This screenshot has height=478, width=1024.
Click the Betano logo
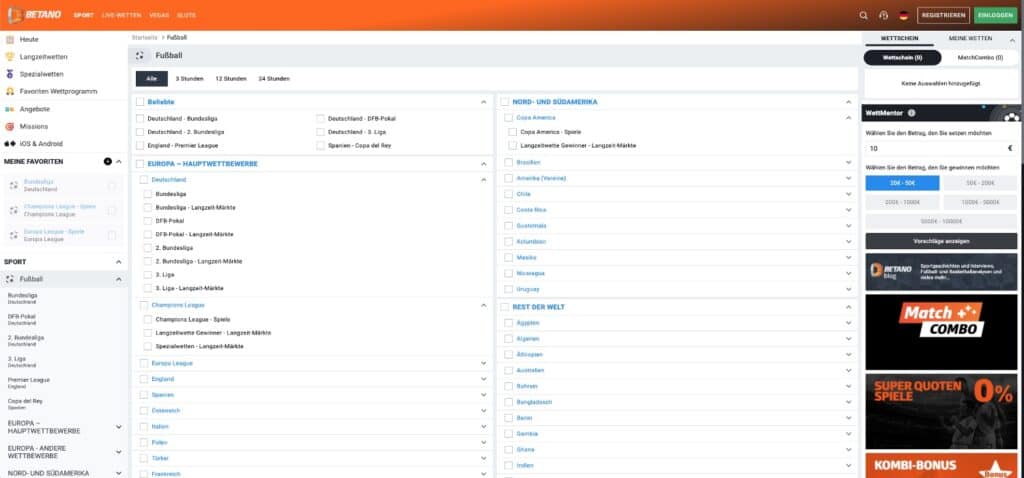coord(34,14)
